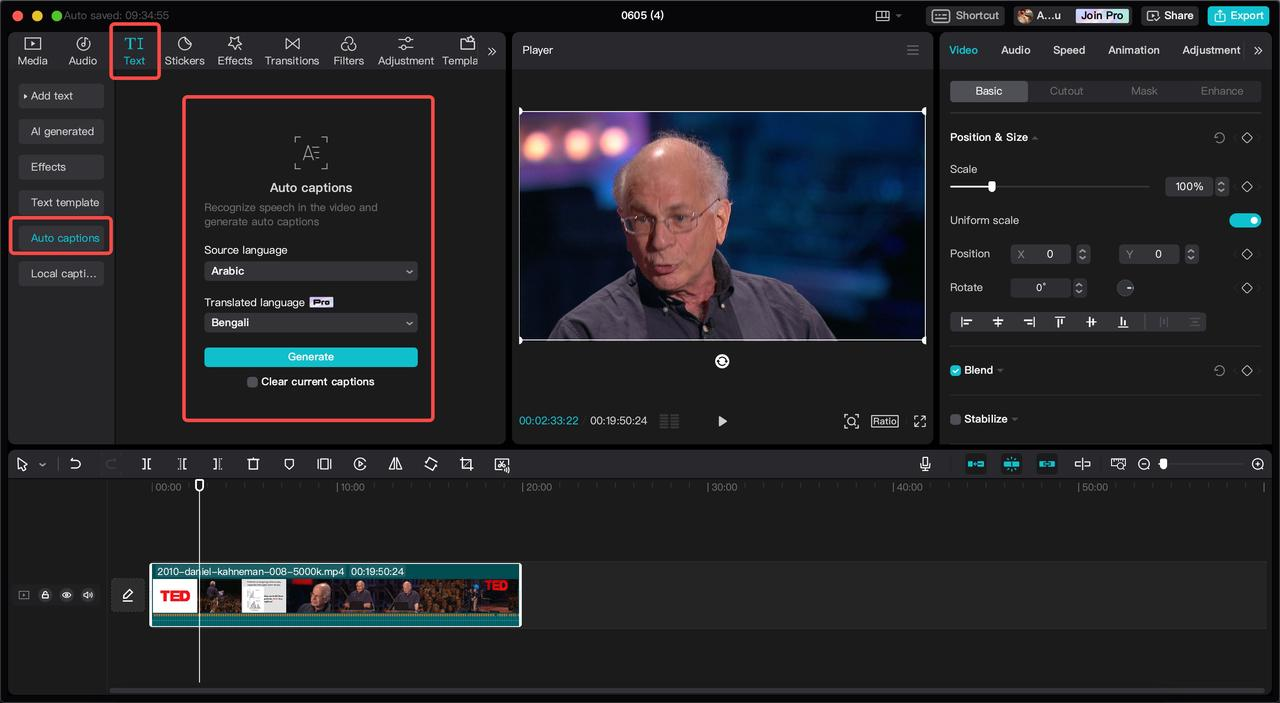
Task: Open the Stickers tab
Action: coord(184,51)
